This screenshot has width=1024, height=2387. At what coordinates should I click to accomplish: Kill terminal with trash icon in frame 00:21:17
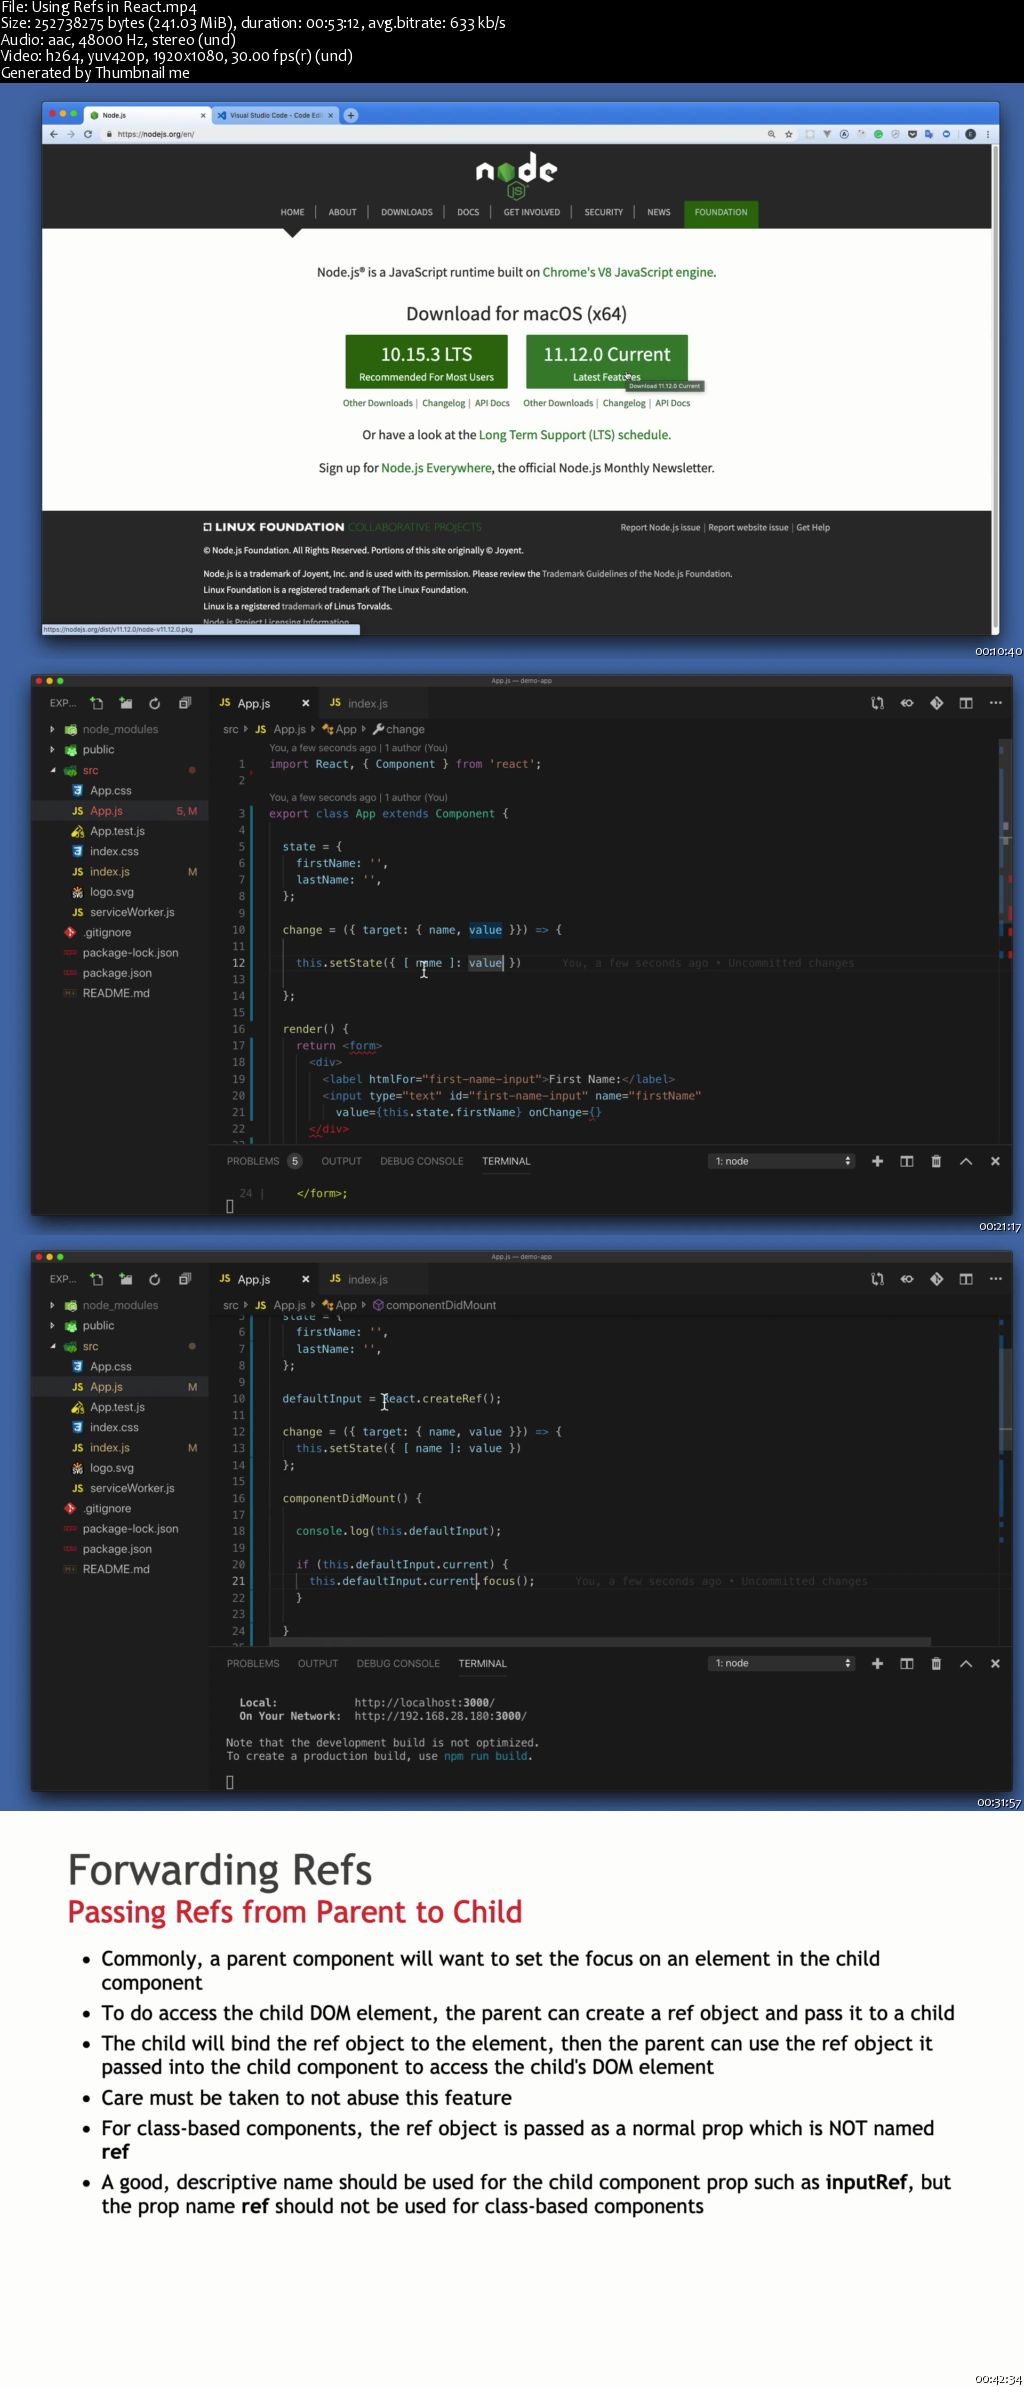click(x=936, y=1161)
